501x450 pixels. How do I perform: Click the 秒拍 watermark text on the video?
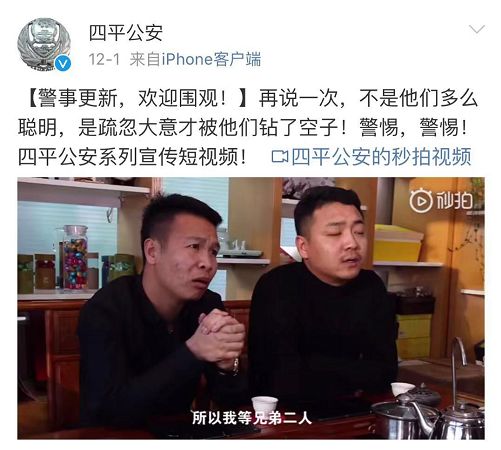coord(454,201)
